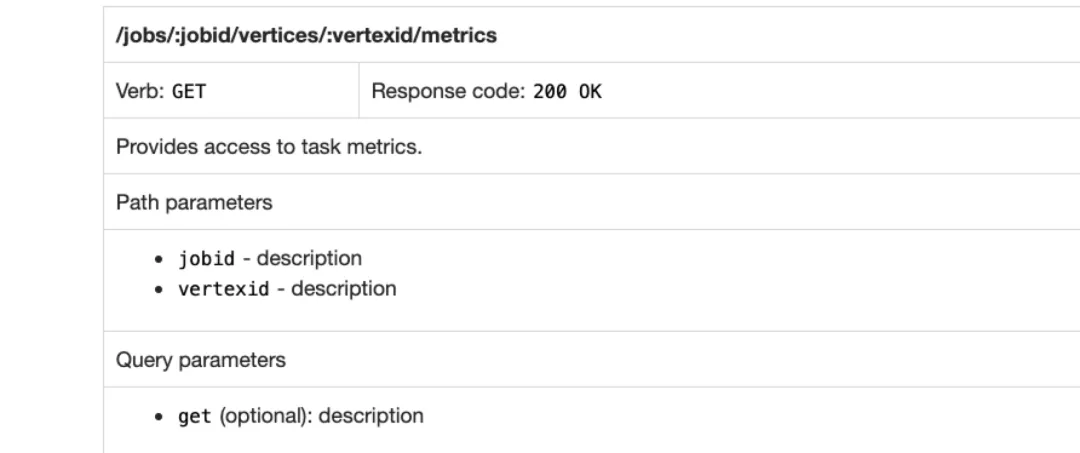Image resolution: width=1080 pixels, height=453 pixels.
Task: Click the Query parameters row header
Action: 200,360
